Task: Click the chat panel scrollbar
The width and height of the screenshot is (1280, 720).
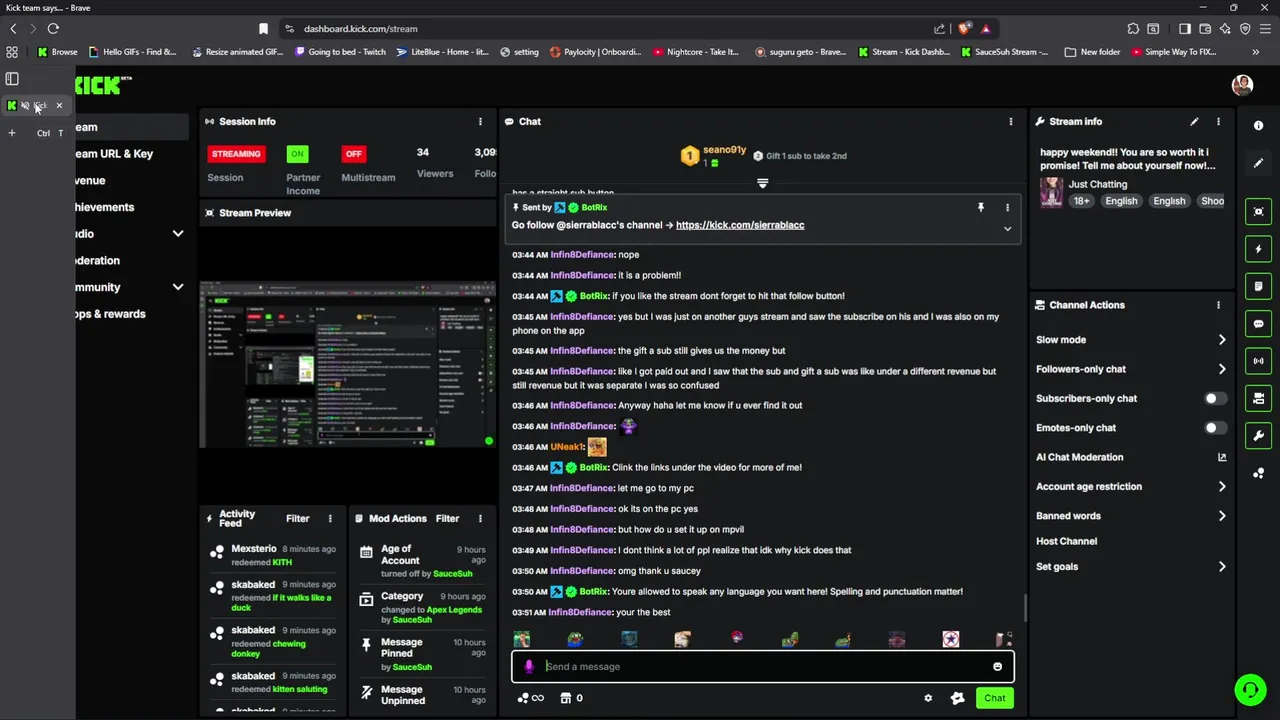Action: click(x=1025, y=608)
